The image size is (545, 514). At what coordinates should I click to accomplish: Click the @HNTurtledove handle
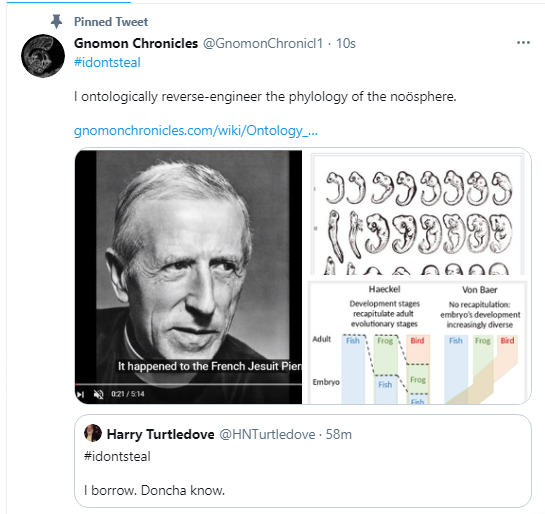pos(267,434)
